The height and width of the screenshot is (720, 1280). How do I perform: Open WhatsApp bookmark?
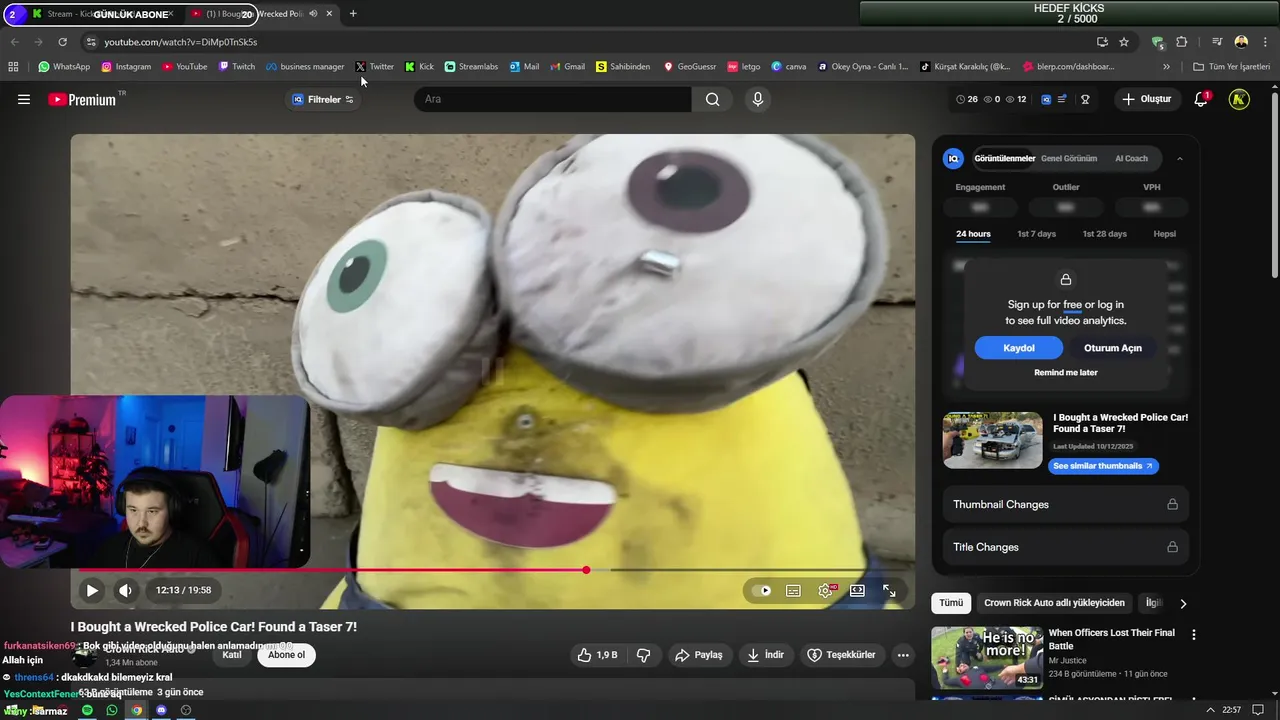(64, 67)
